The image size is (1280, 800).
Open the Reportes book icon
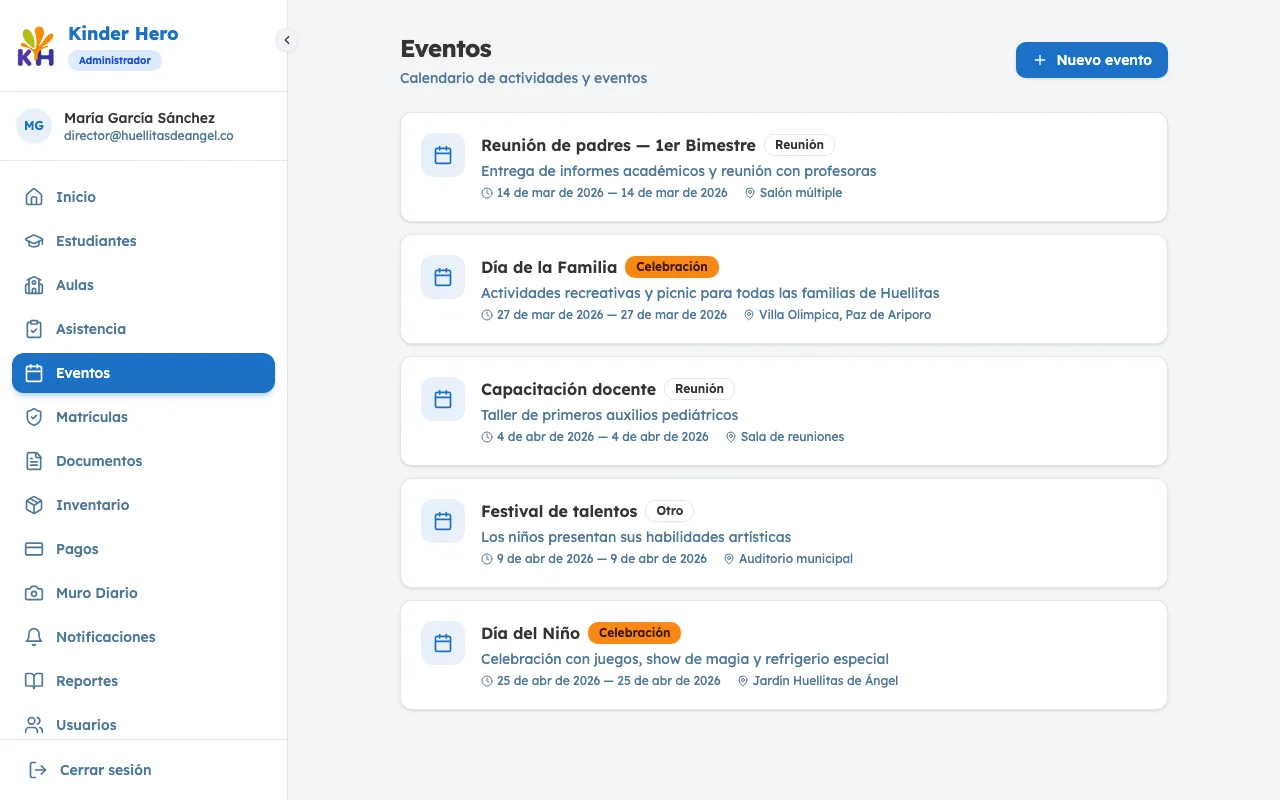(33, 681)
